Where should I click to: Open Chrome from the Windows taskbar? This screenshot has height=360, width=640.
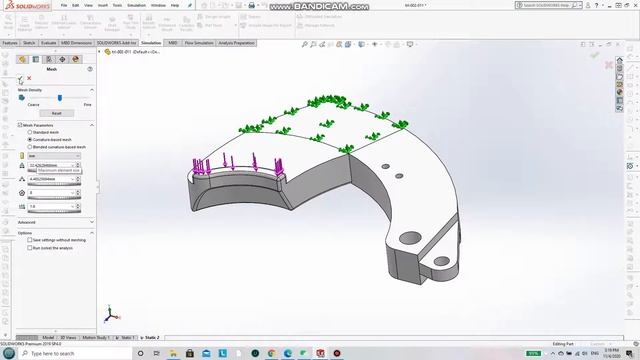pyautogui.click(x=271, y=353)
